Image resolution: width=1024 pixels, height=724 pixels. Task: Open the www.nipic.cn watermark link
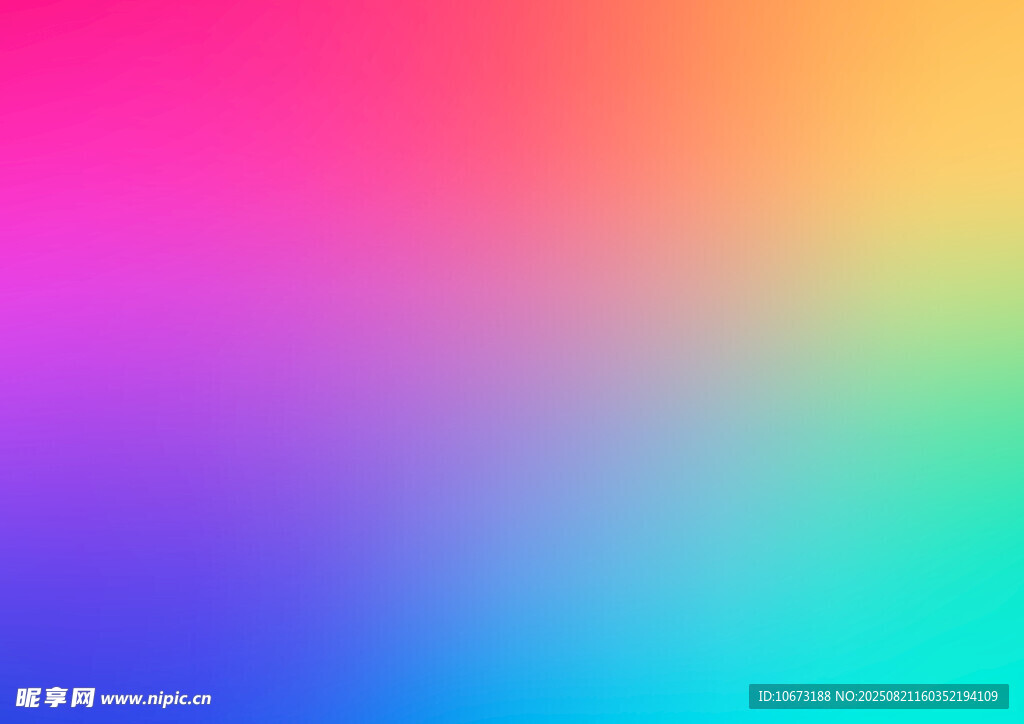pos(156,699)
